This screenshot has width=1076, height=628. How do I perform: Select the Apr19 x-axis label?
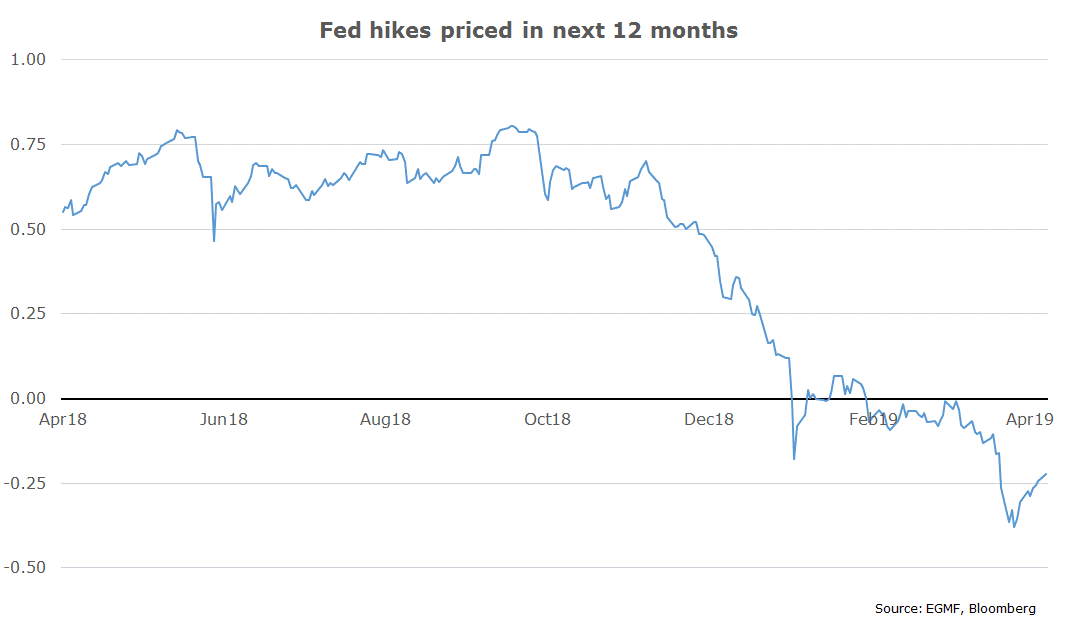pos(1029,419)
